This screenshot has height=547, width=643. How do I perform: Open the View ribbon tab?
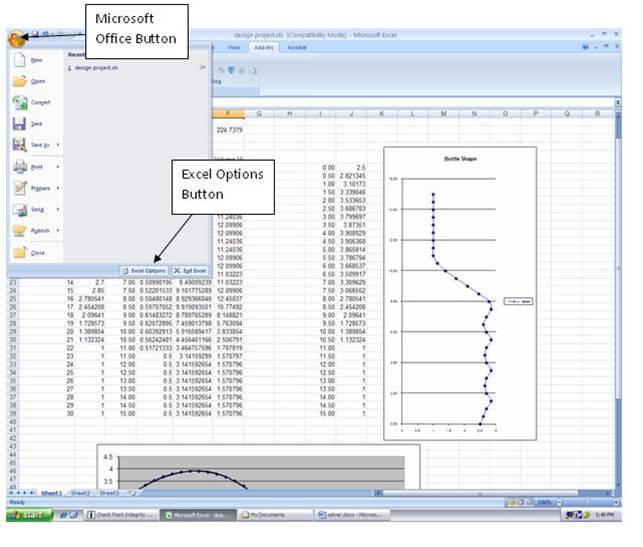233,48
